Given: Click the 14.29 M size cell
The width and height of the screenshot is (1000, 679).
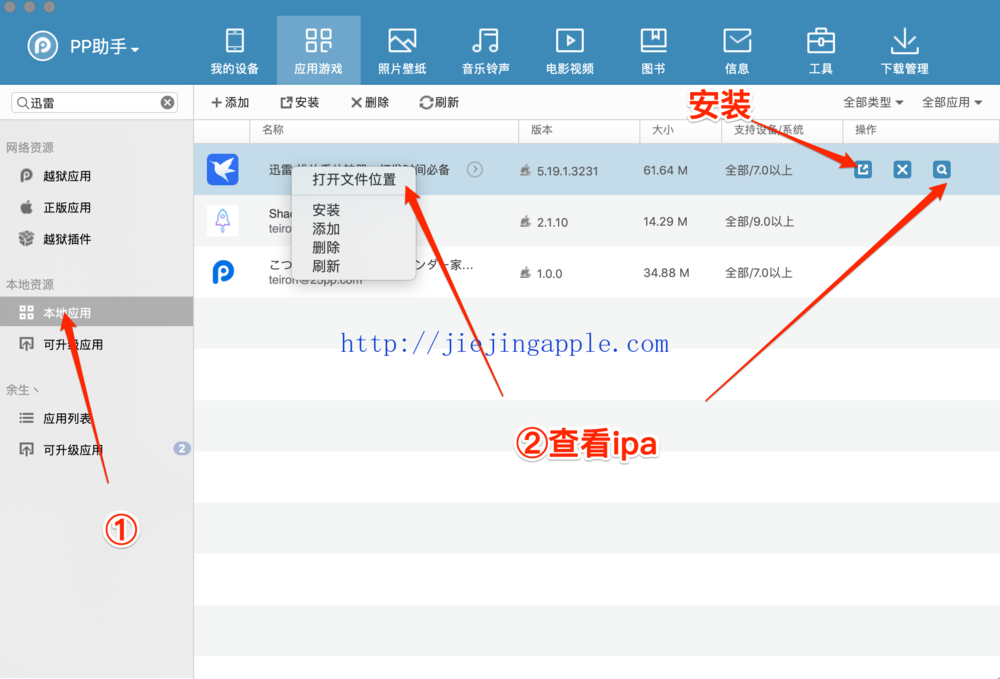Looking at the screenshot, I should (x=665, y=221).
